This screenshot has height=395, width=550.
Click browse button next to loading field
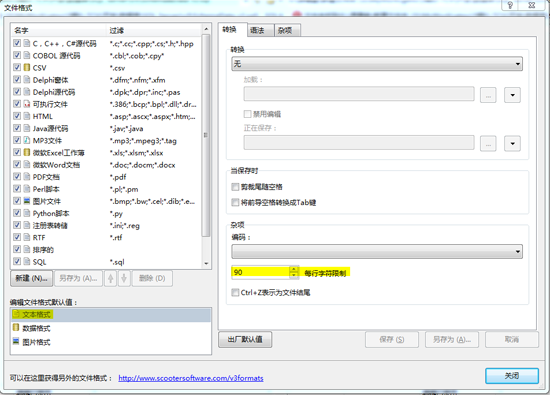click(488, 95)
